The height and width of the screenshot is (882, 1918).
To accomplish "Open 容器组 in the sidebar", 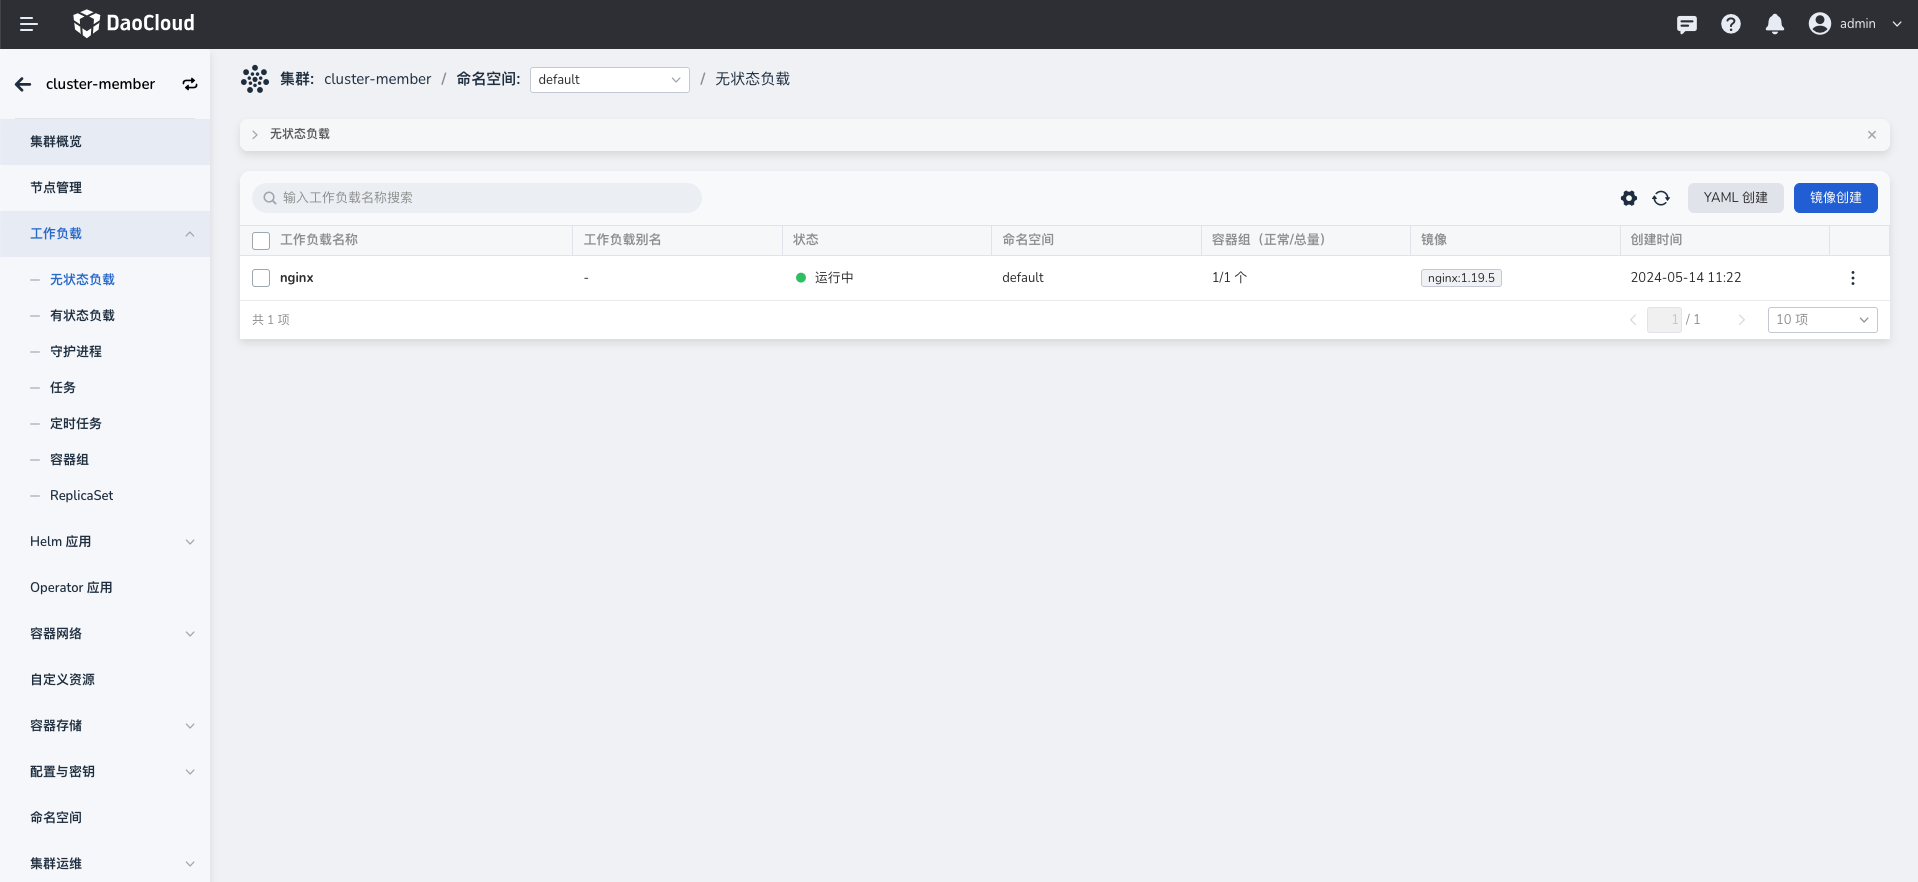I will (x=69, y=460).
